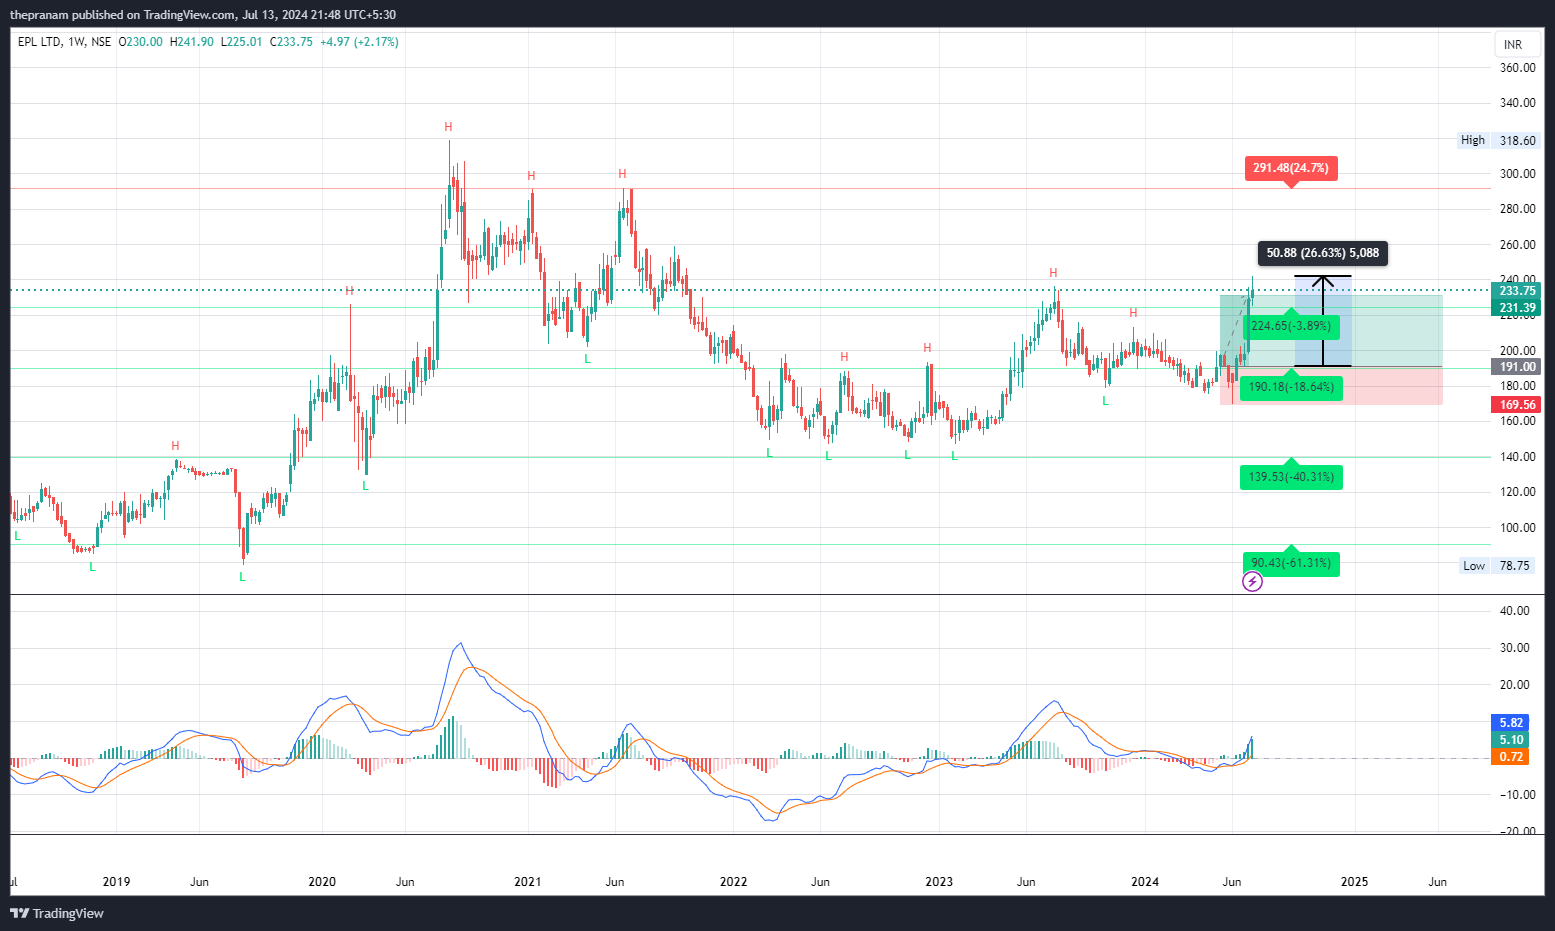Viewport: 1555px width, 931px height.
Task: Select the 224.65(-3.89%) green label
Action: tap(1291, 326)
